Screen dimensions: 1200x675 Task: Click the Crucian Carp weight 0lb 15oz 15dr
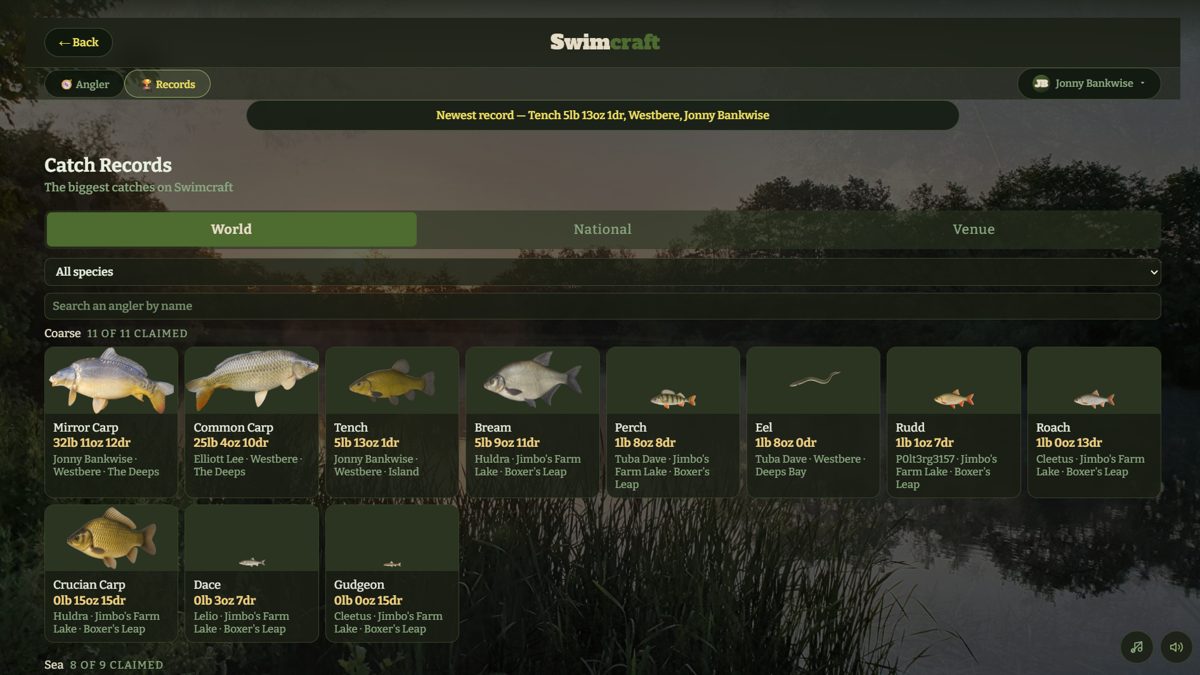coord(89,601)
